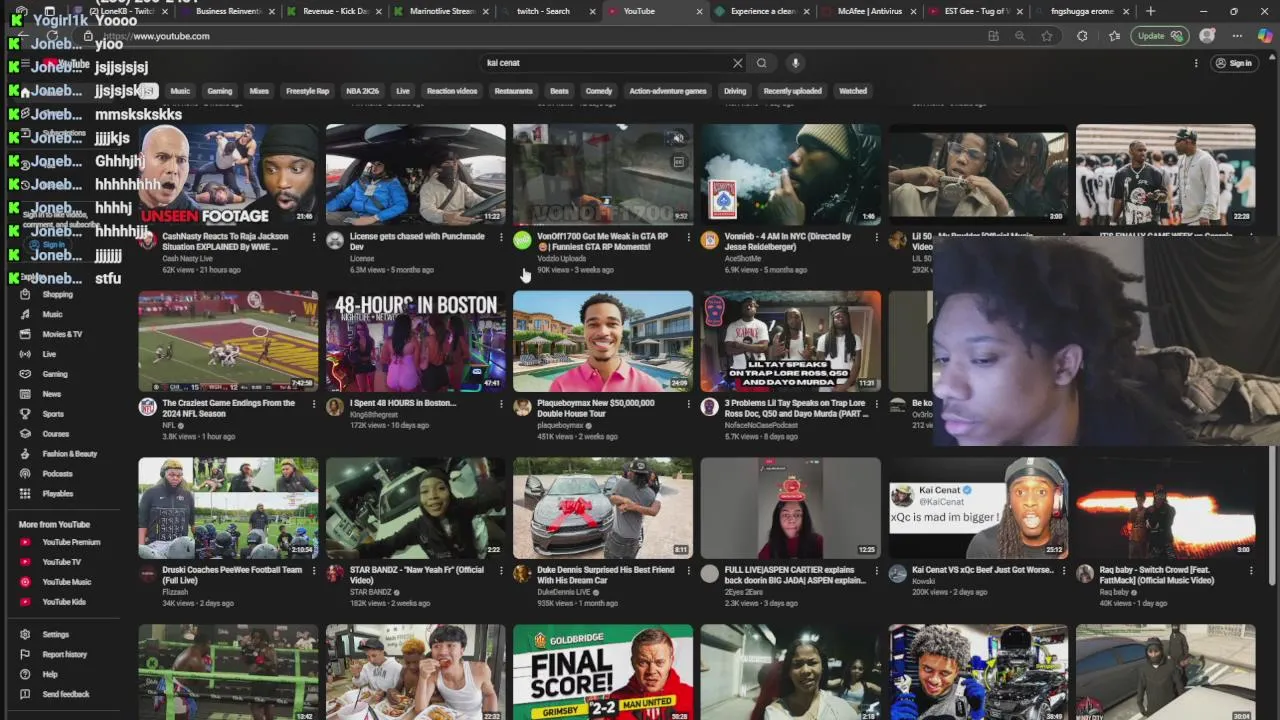The width and height of the screenshot is (1280, 720).
Task: Open Fashion & Beauty in the sidebar
Action: pyautogui.click(x=70, y=454)
